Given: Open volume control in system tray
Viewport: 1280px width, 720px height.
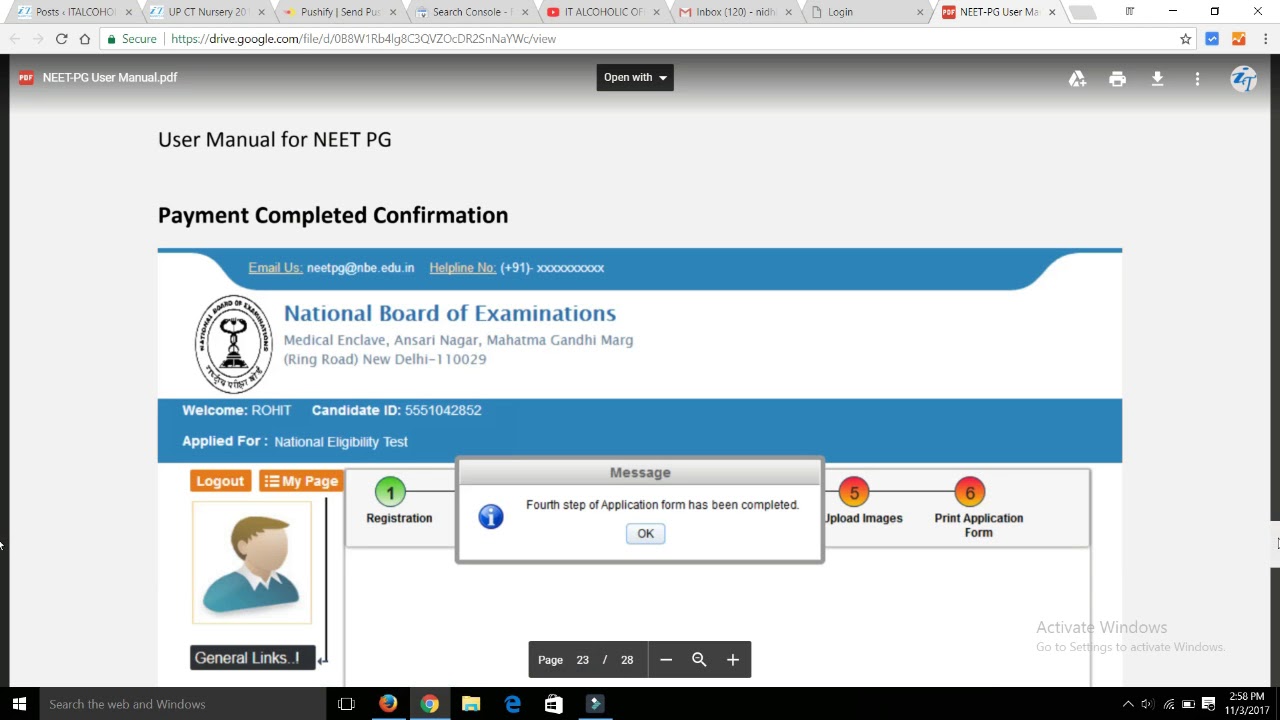Looking at the screenshot, I should pos(1147,704).
